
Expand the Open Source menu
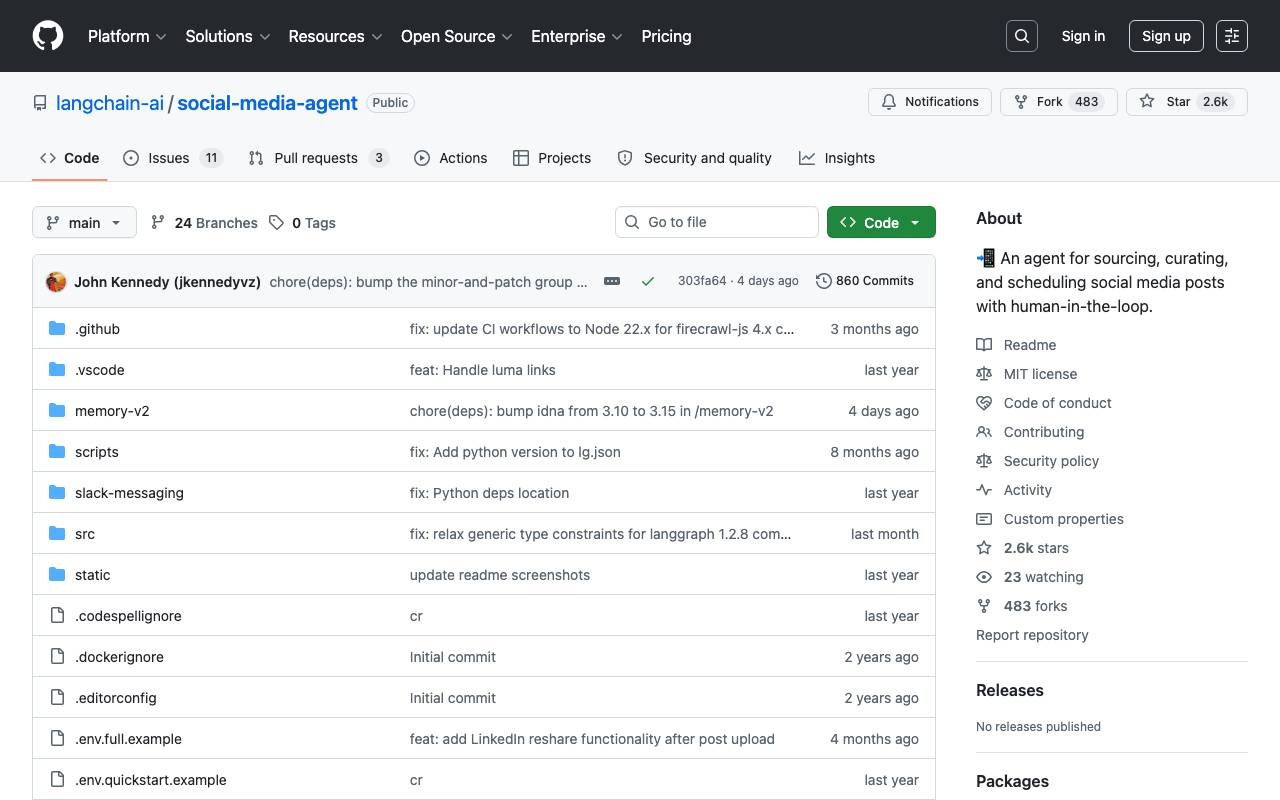click(x=457, y=36)
